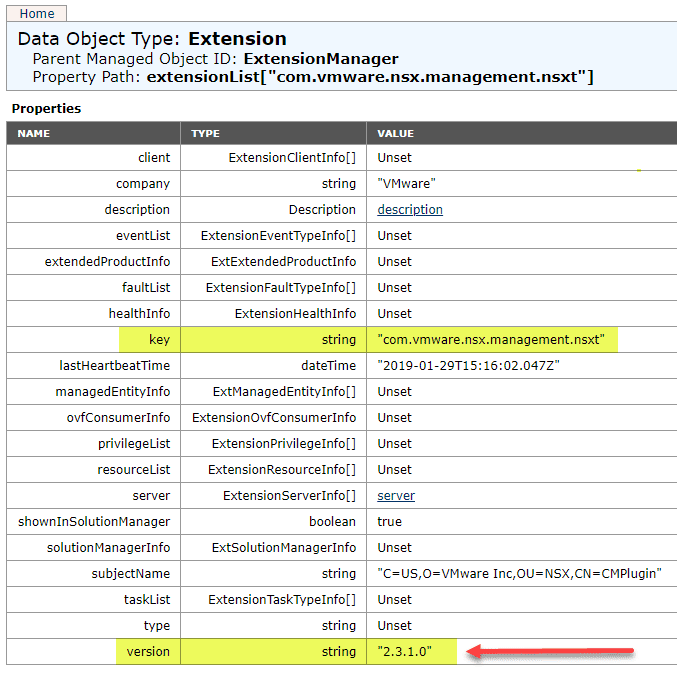This screenshot has height=679, width=677.
Task: Select the resourceList property name
Action: pyautogui.click(x=134, y=469)
